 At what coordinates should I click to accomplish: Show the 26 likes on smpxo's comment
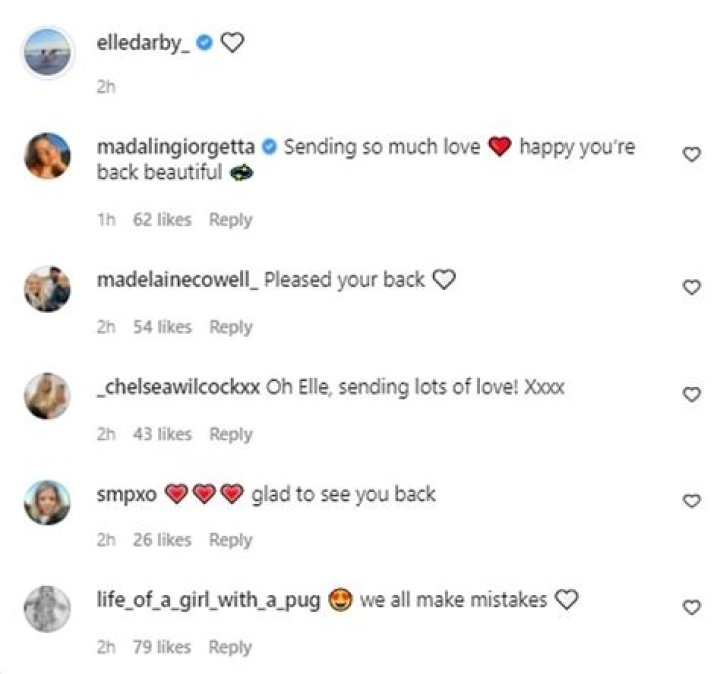tap(162, 540)
